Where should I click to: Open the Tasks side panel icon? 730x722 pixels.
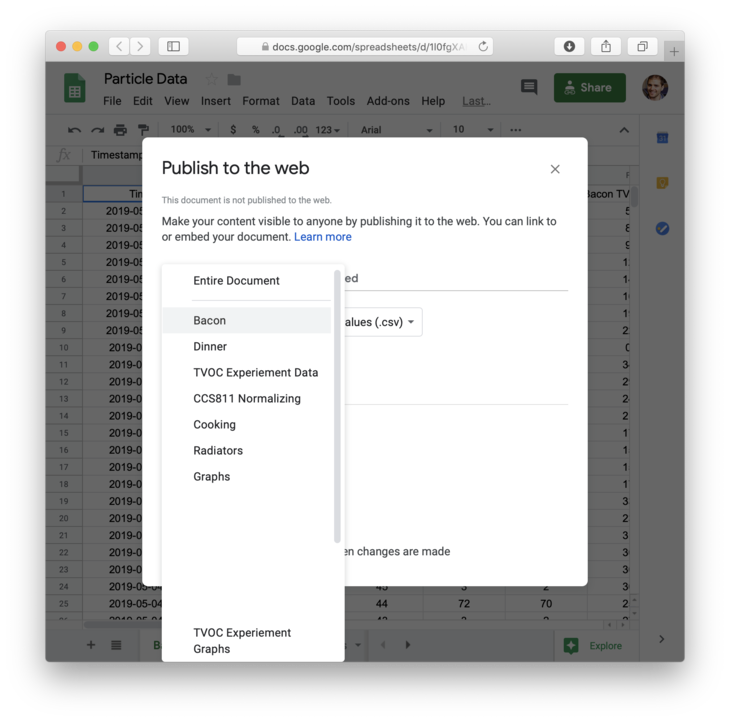pos(662,229)
